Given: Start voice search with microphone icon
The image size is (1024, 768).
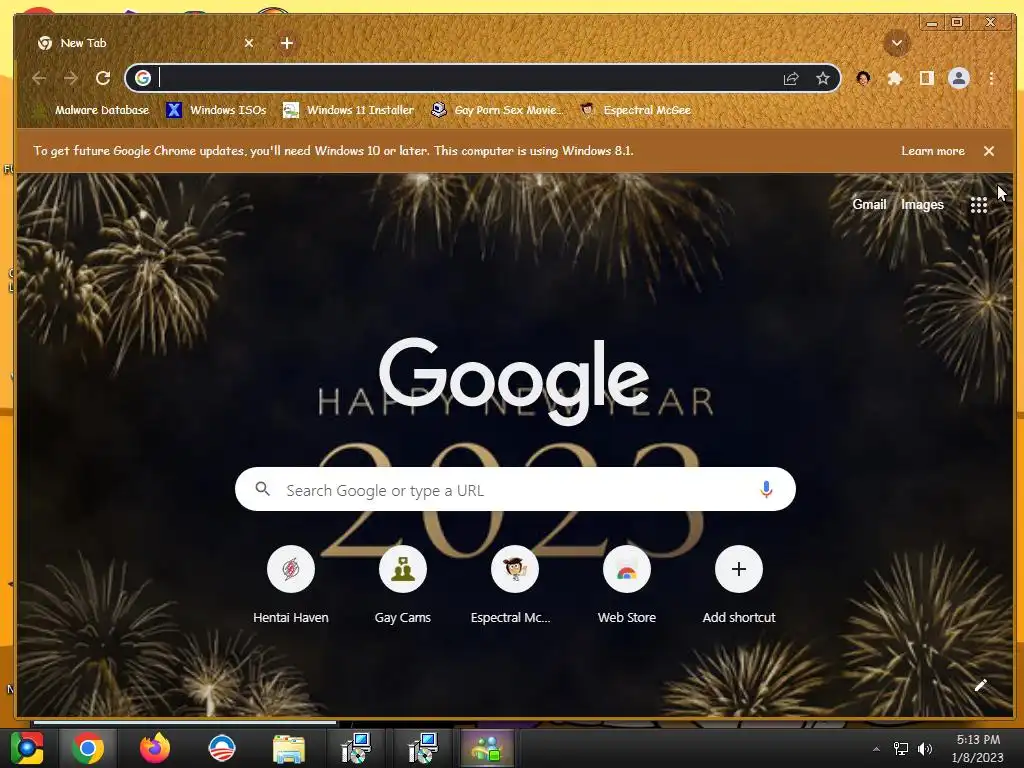Looking at the screenshot, I should click(x=767, y=489).
